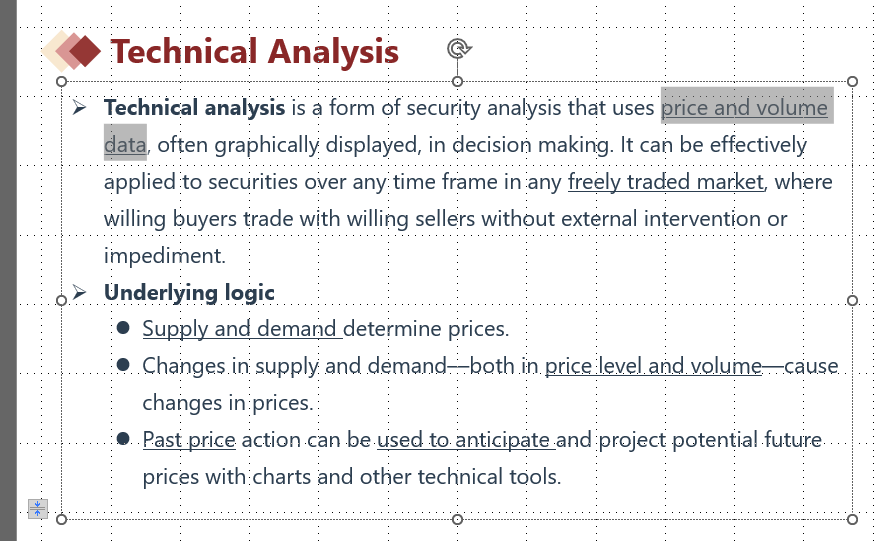Click the underlined 'Supply and demand' text

coord(240,329)
